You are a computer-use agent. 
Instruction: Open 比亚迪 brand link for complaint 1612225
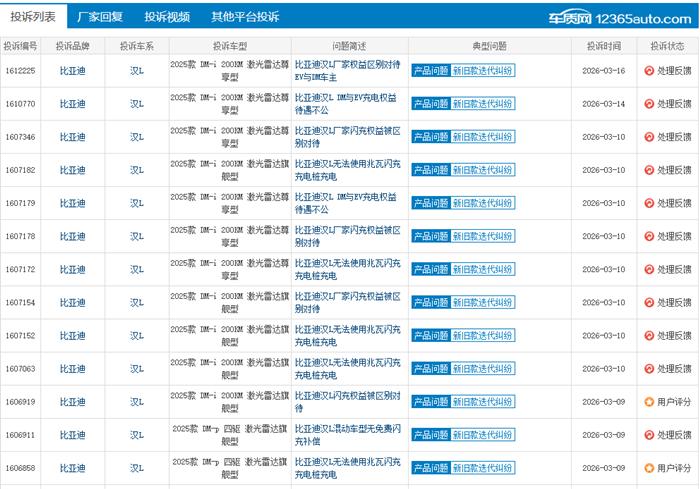click(x=72, y=71)
